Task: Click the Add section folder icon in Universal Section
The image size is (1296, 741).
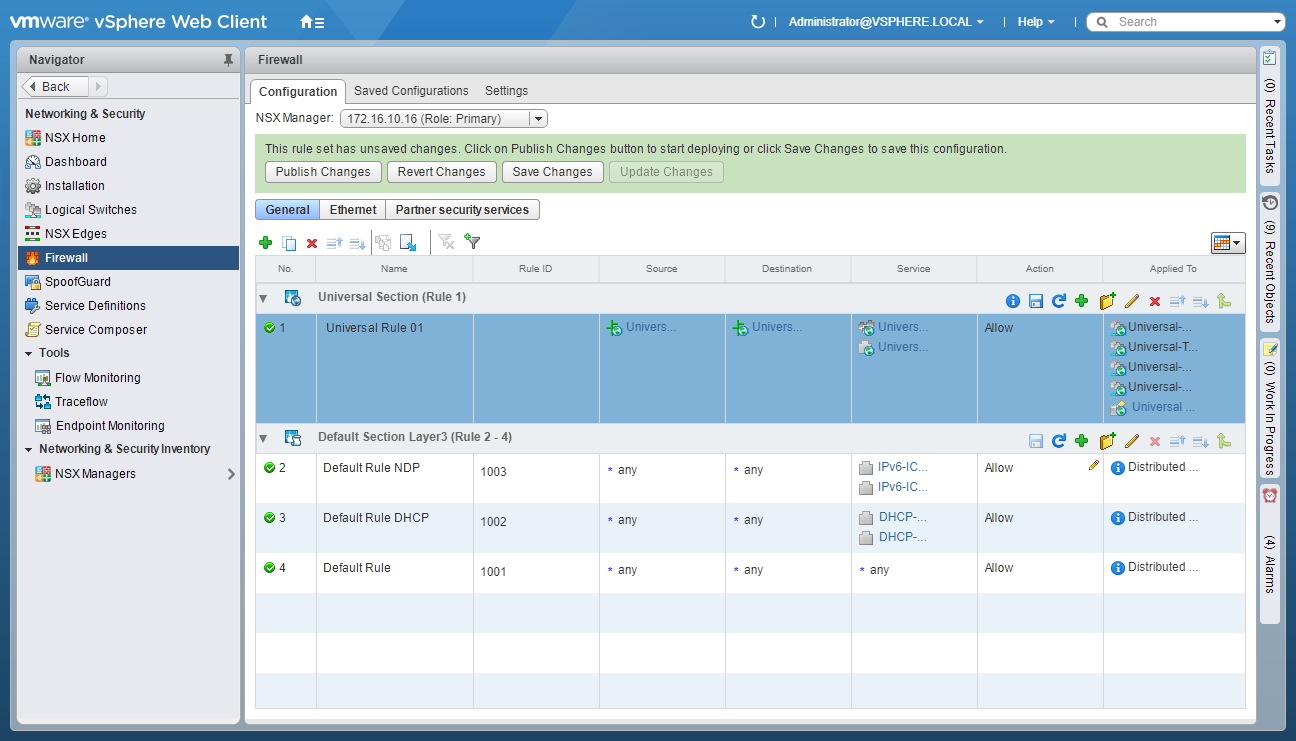Action: [x=1107, y=301]
